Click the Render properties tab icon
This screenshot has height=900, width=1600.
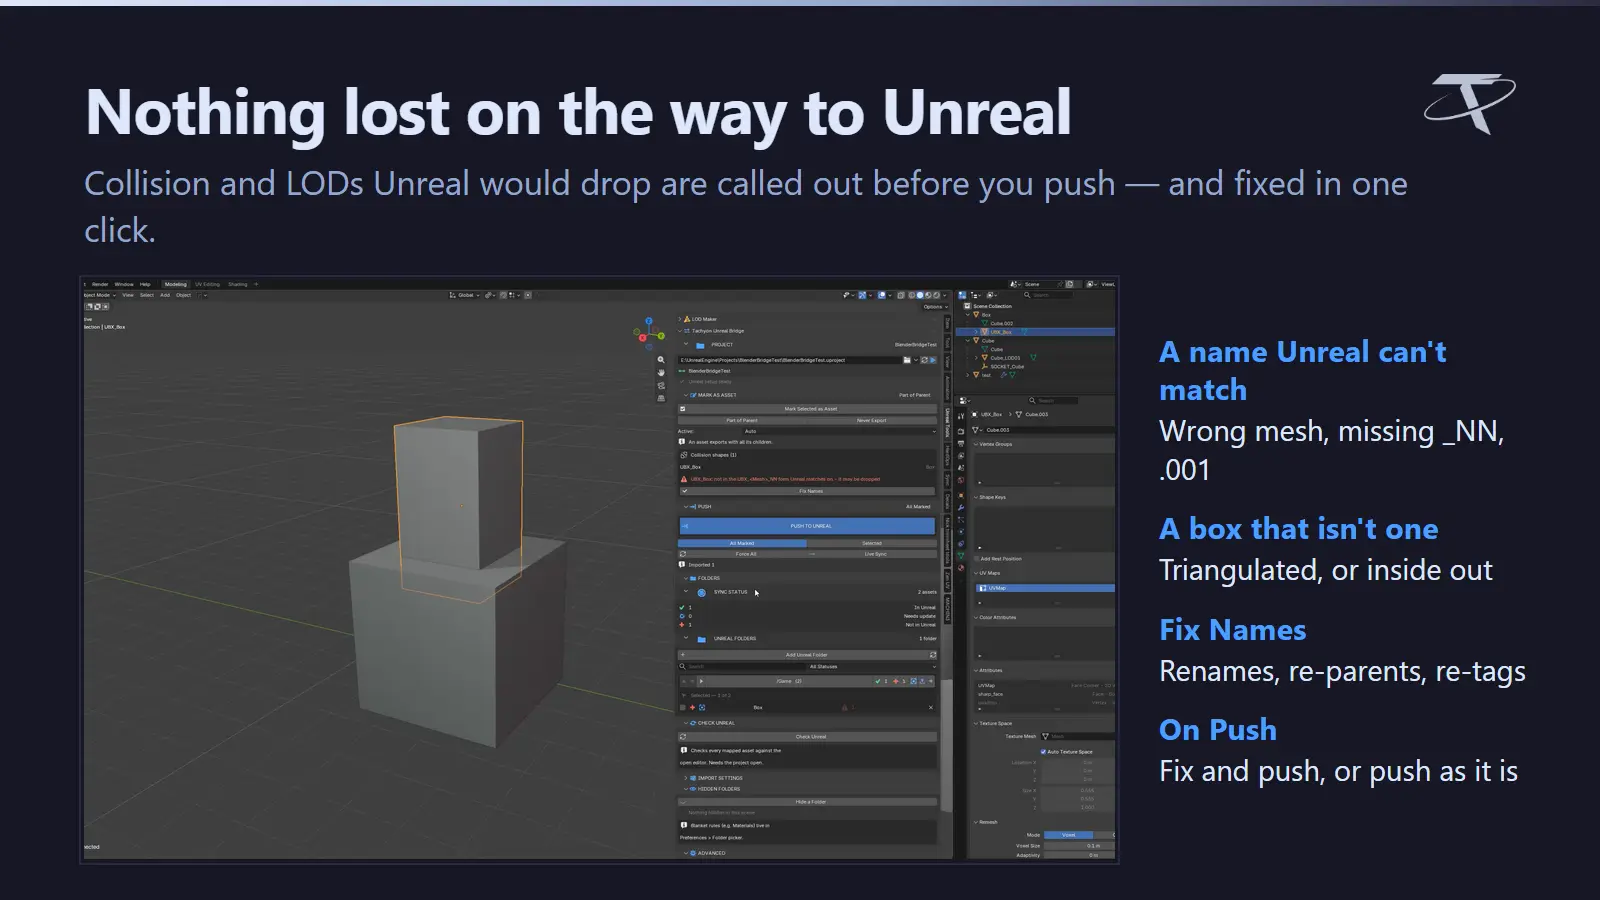pyautogui.click(x=961, y=431)
